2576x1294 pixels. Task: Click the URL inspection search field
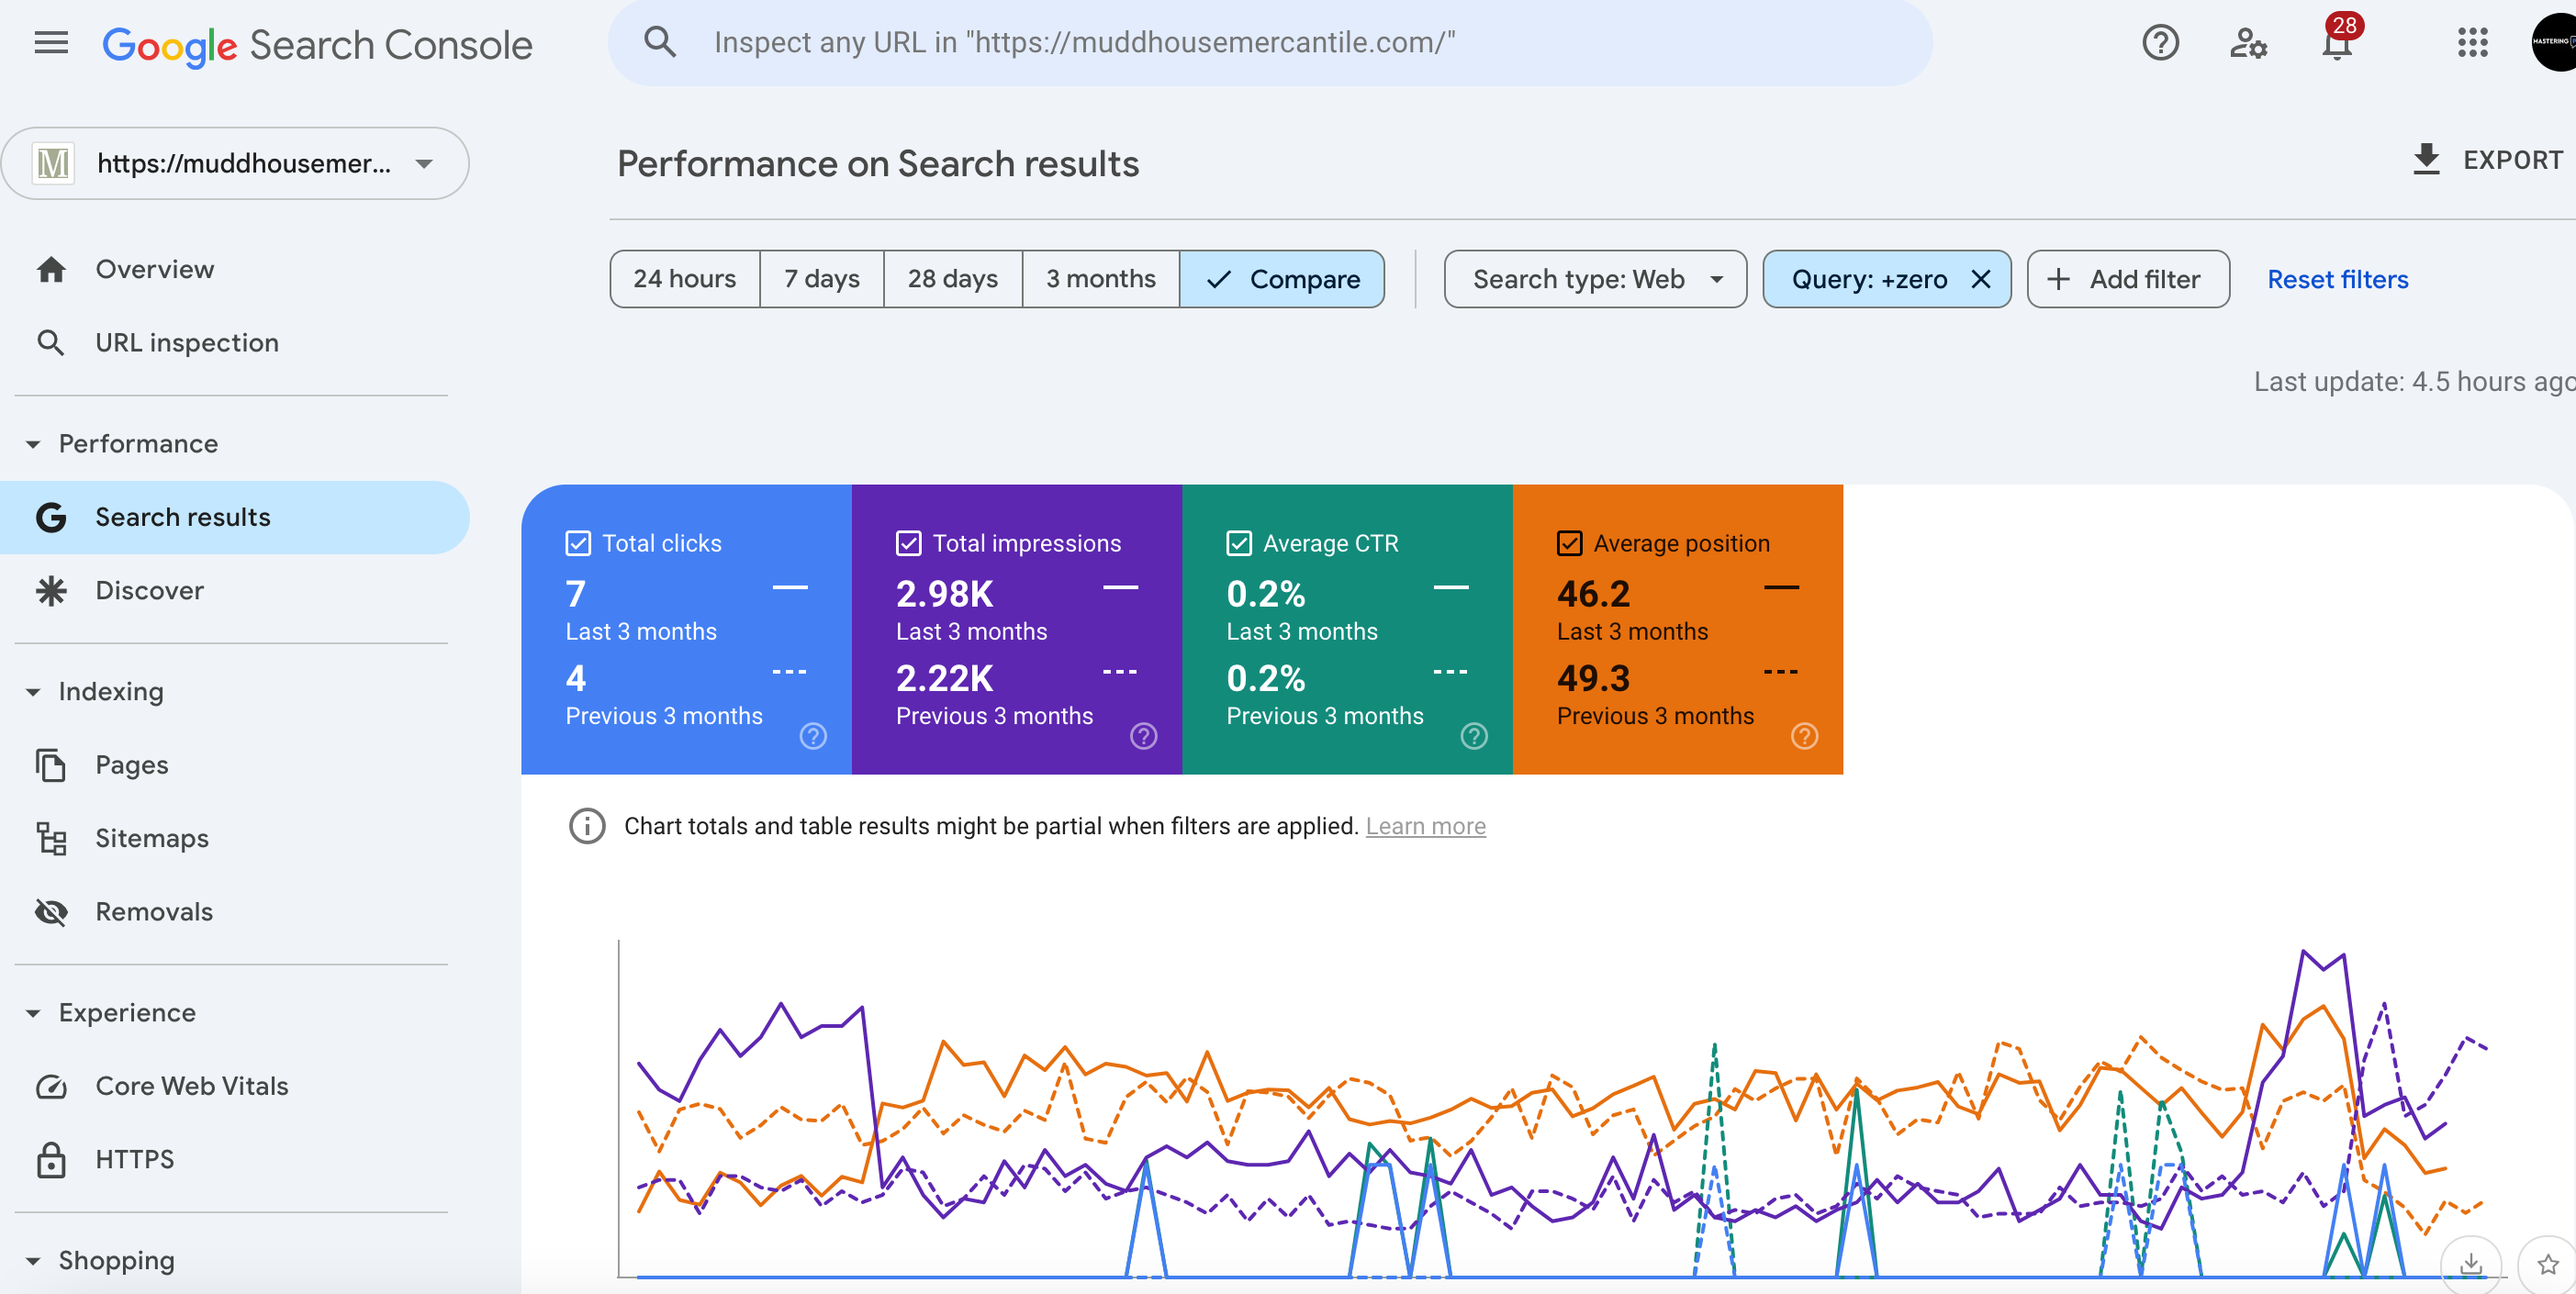tap(1270, 43)
